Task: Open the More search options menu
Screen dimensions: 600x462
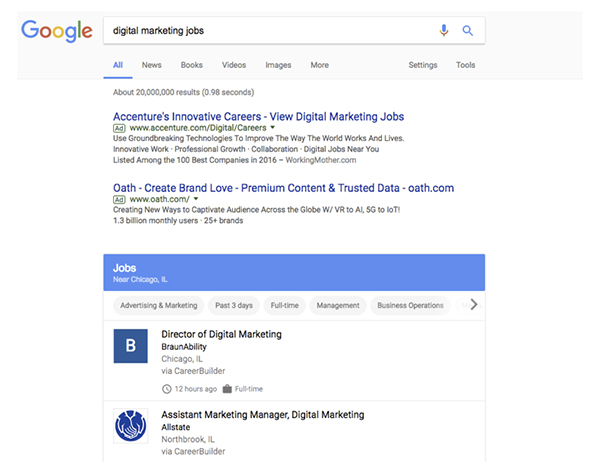Action: (319, 65)
